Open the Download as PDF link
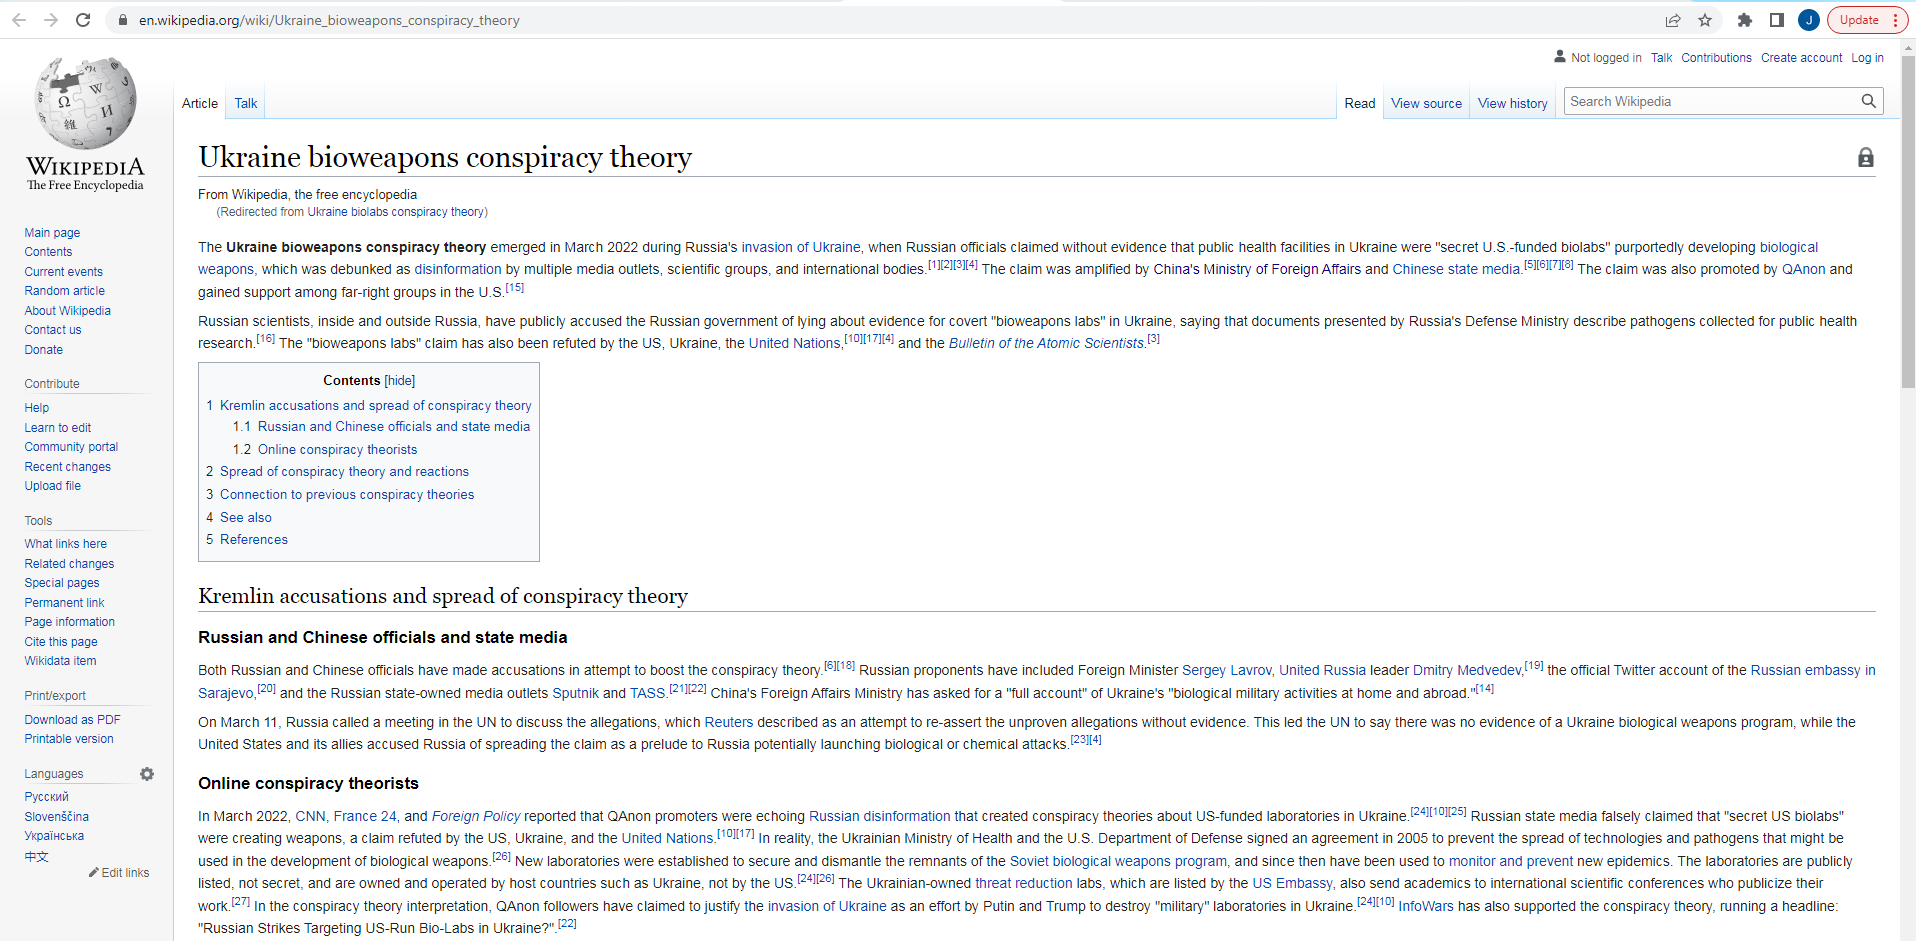Image resolution: width=1916 pixels, height=941 pixels. tap(72, 720)
